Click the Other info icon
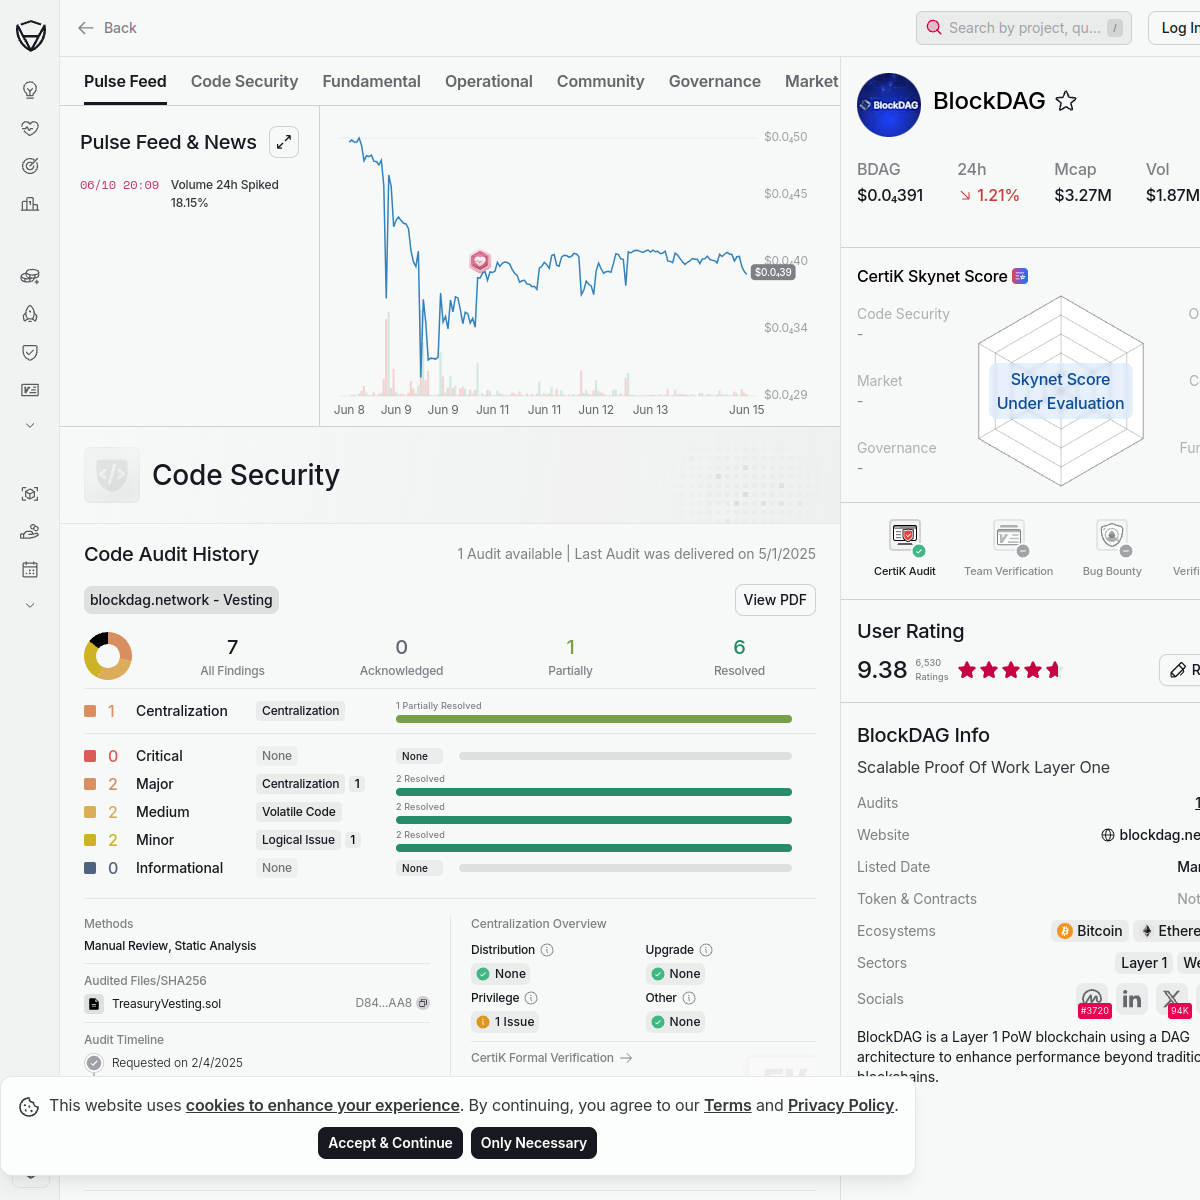1200x1200 pixels. coord(689,998)
